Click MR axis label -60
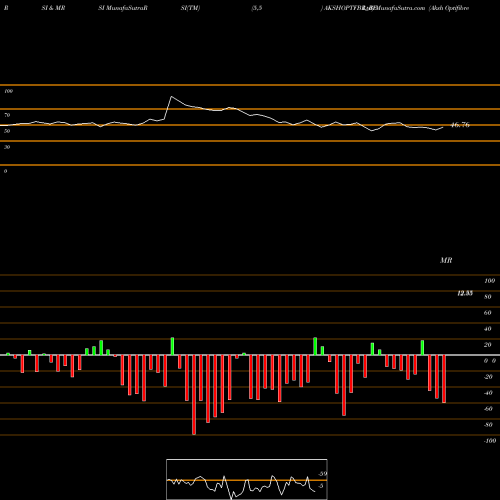The height and width of the screenshot is (500, 500). (488, 409)
